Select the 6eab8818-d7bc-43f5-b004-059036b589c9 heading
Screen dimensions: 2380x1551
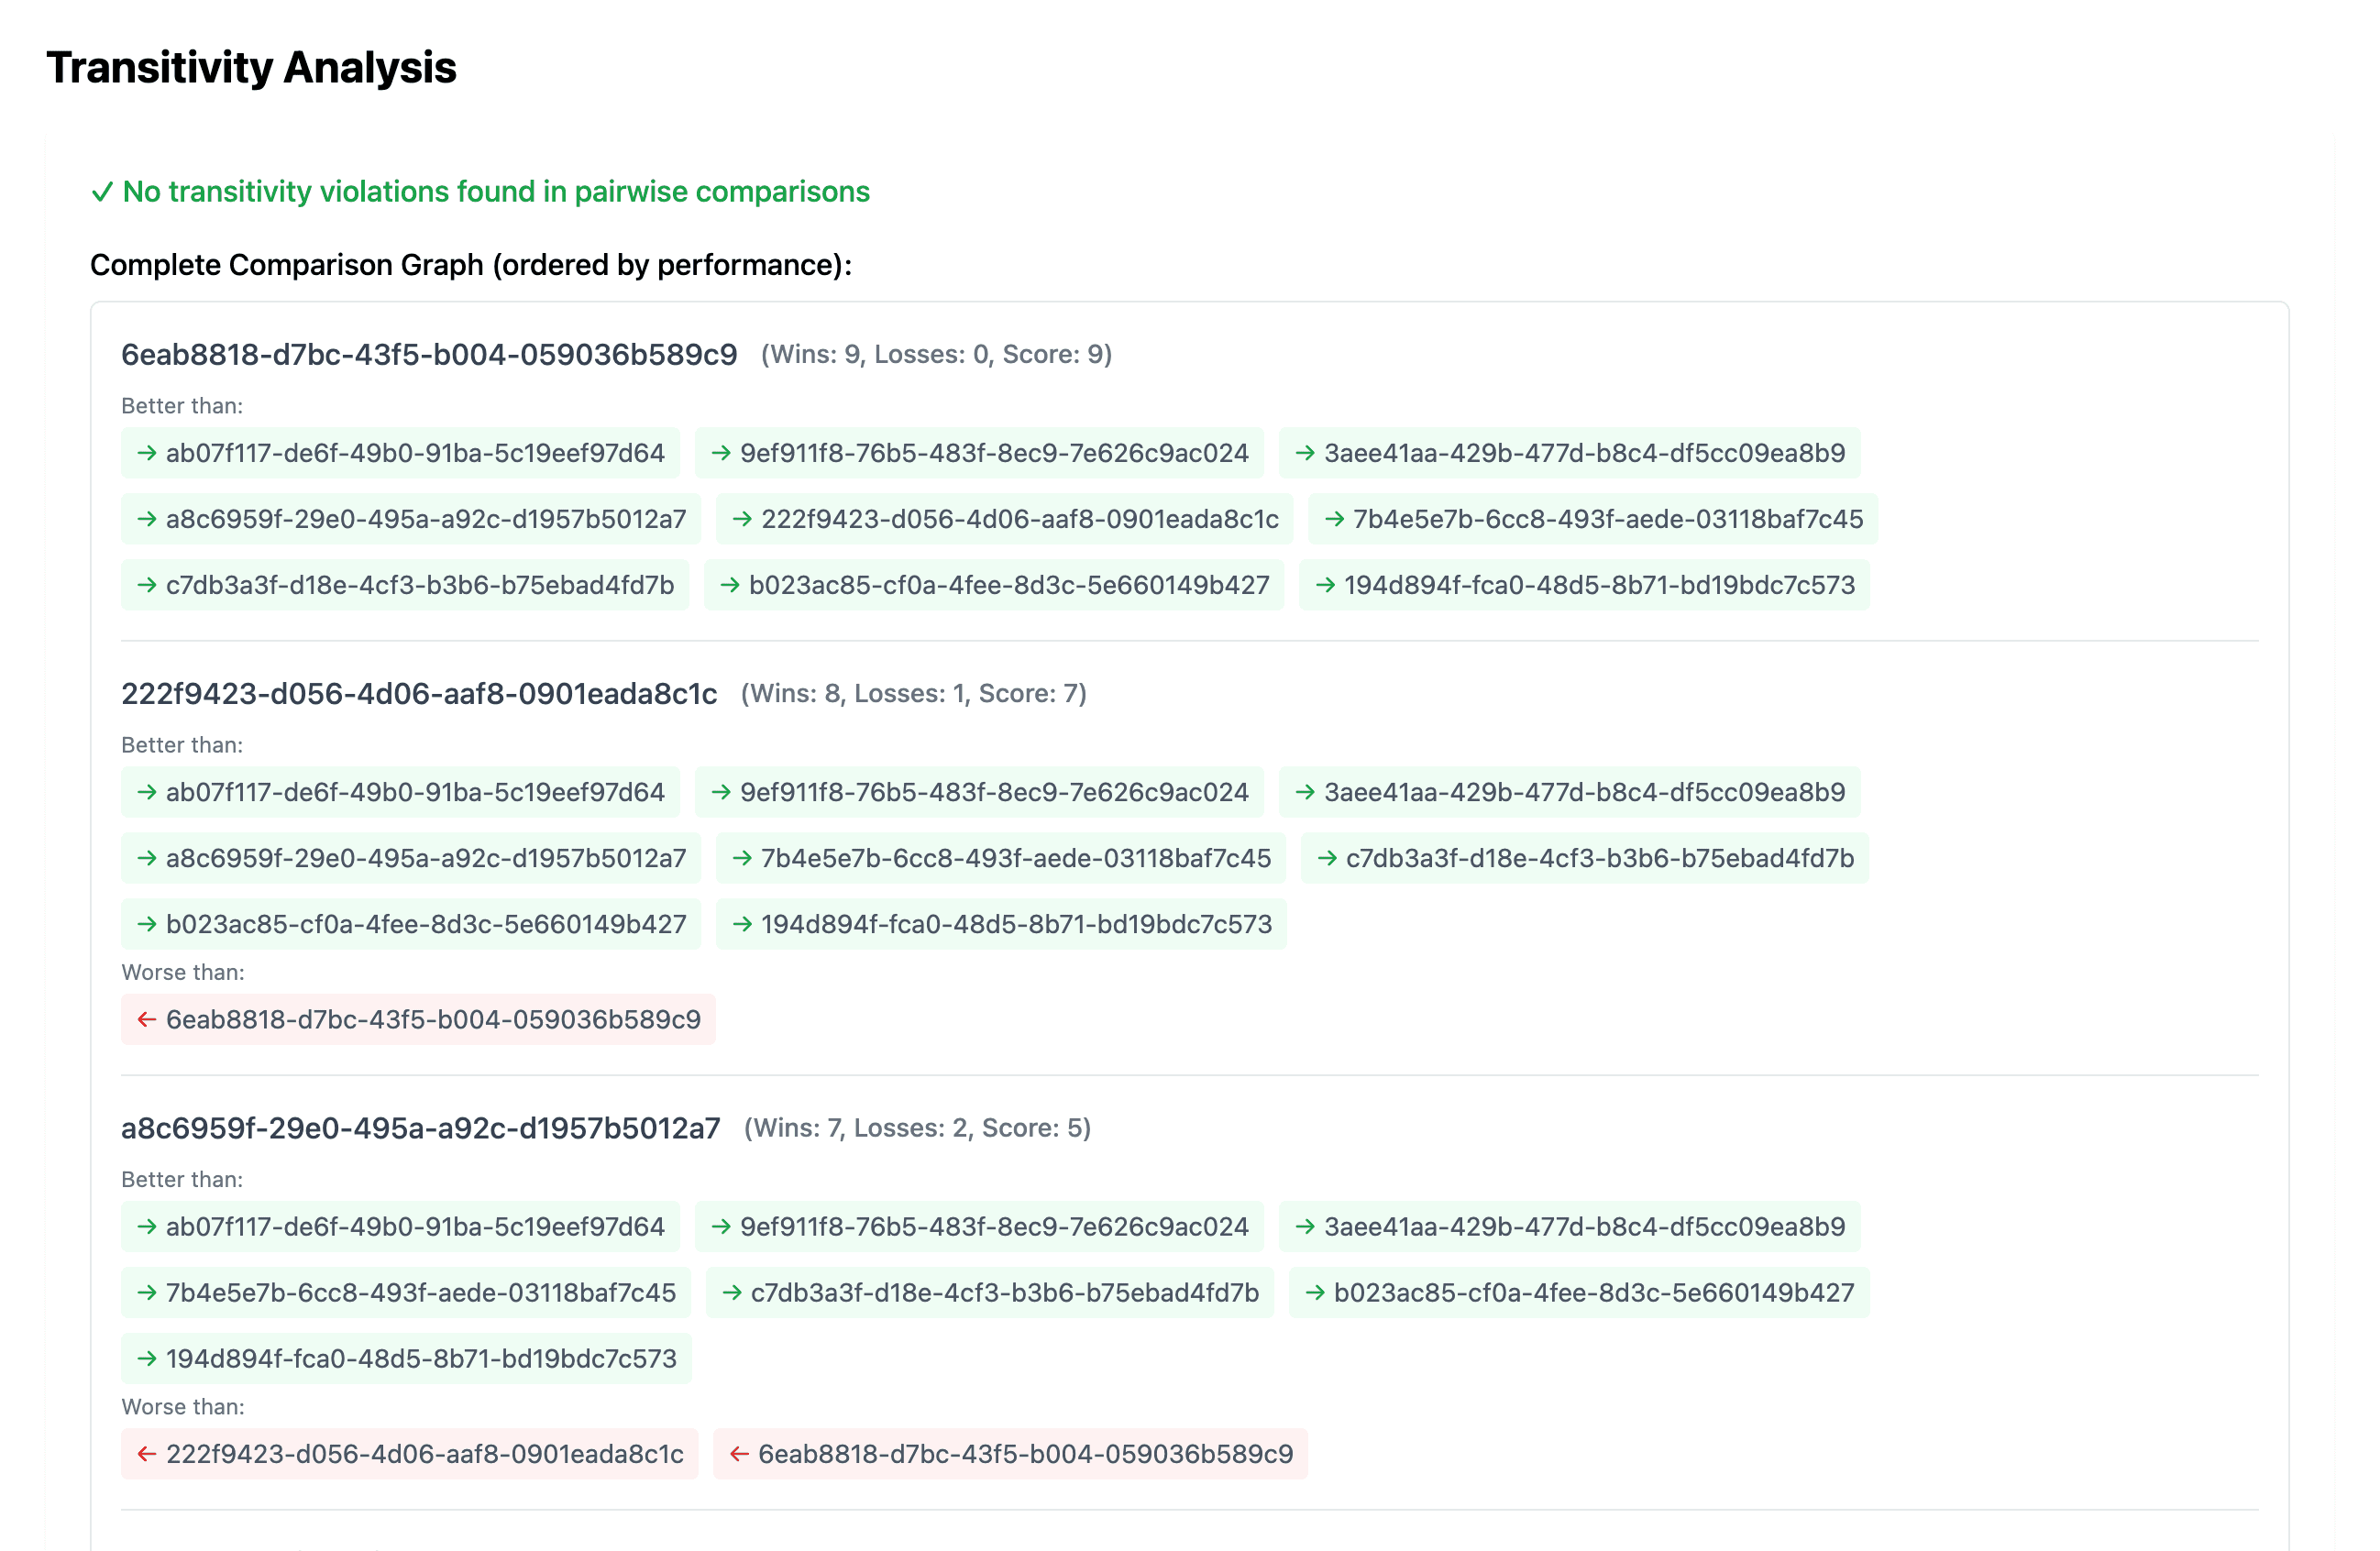[x=429, y=354]
